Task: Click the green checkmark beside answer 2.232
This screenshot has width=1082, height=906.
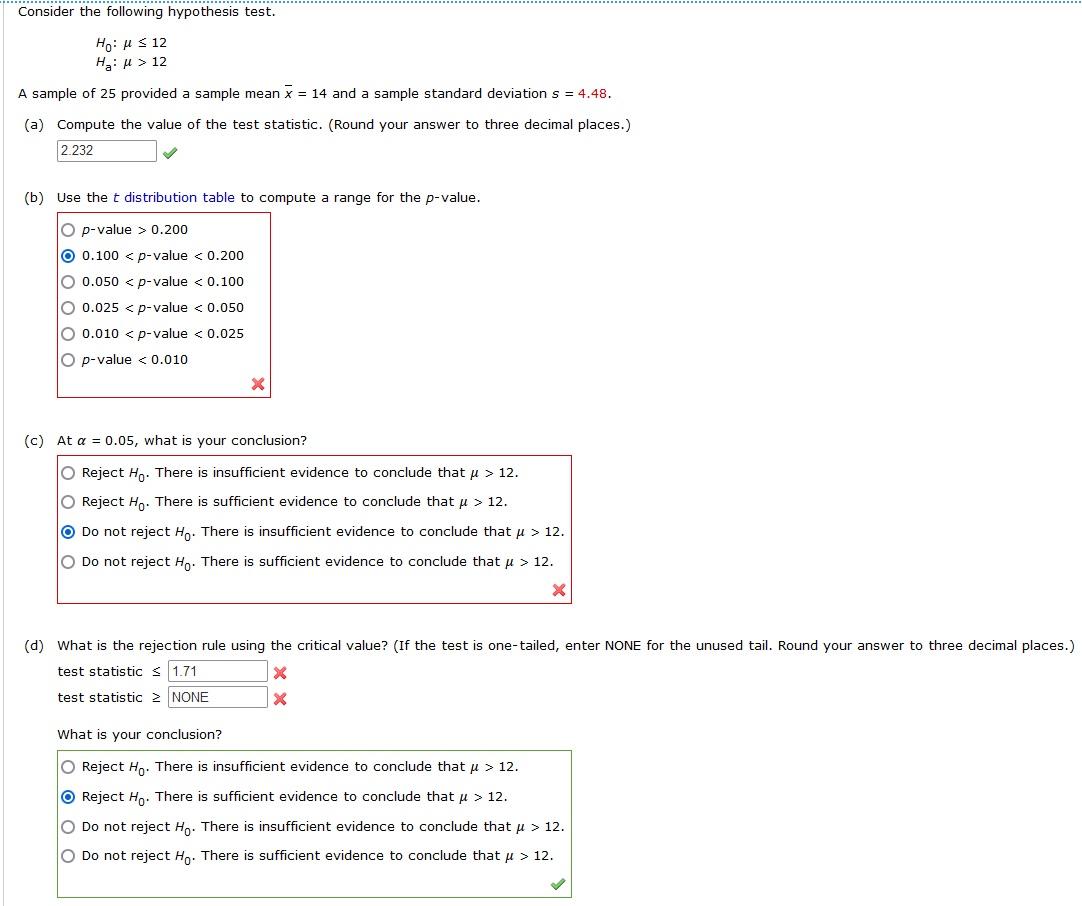Action: (x=170, y=151)
